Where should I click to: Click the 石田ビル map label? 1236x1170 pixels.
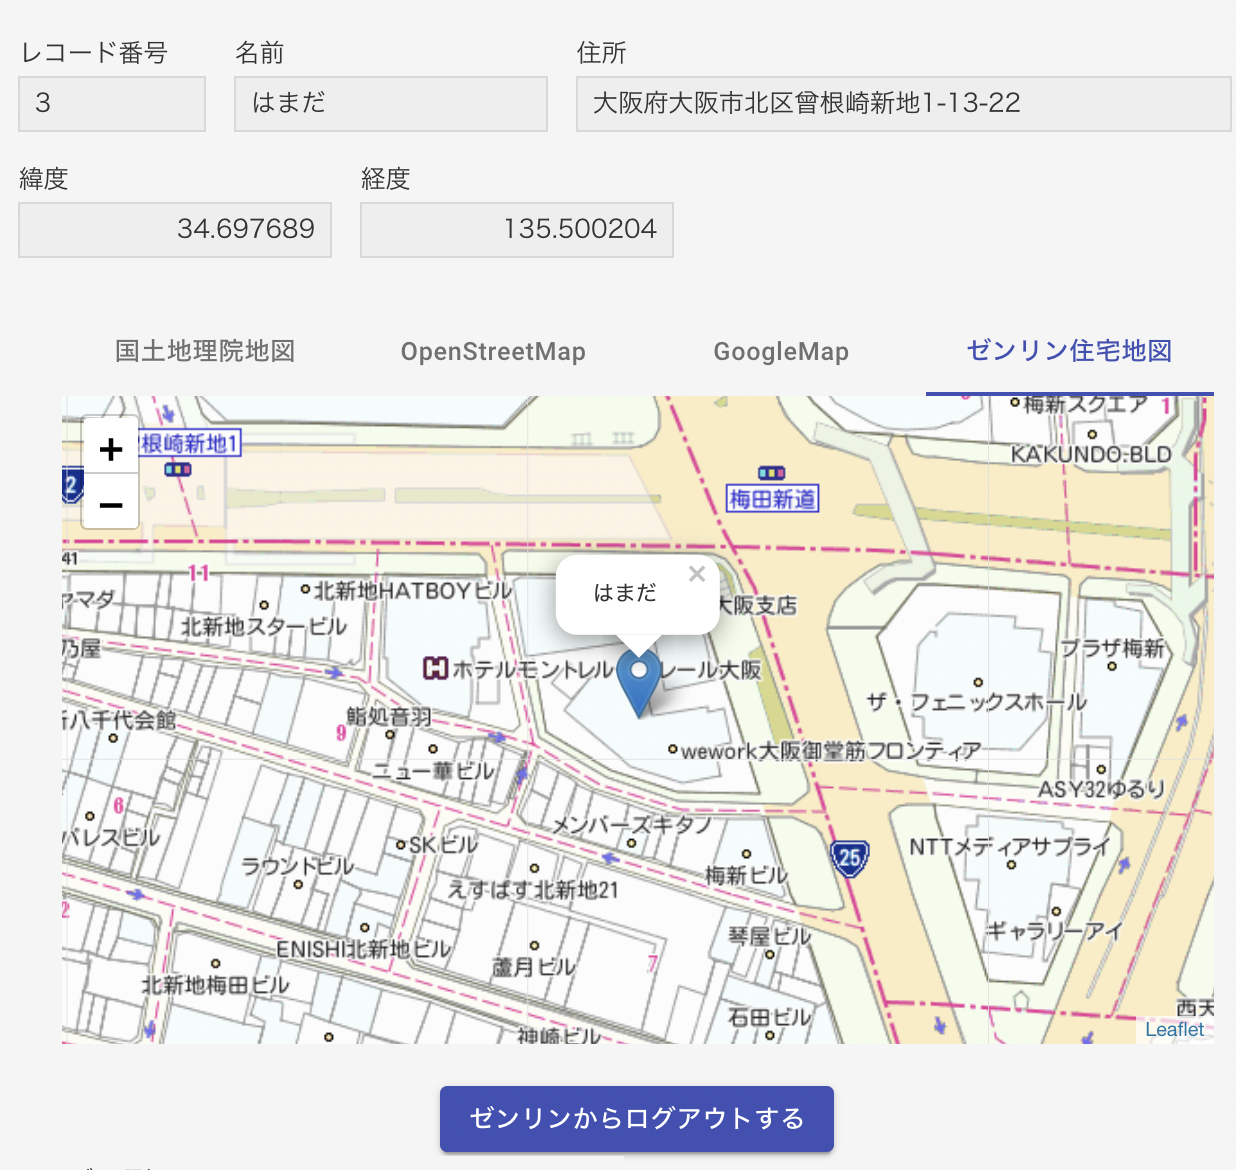(x=769, y=1017)
